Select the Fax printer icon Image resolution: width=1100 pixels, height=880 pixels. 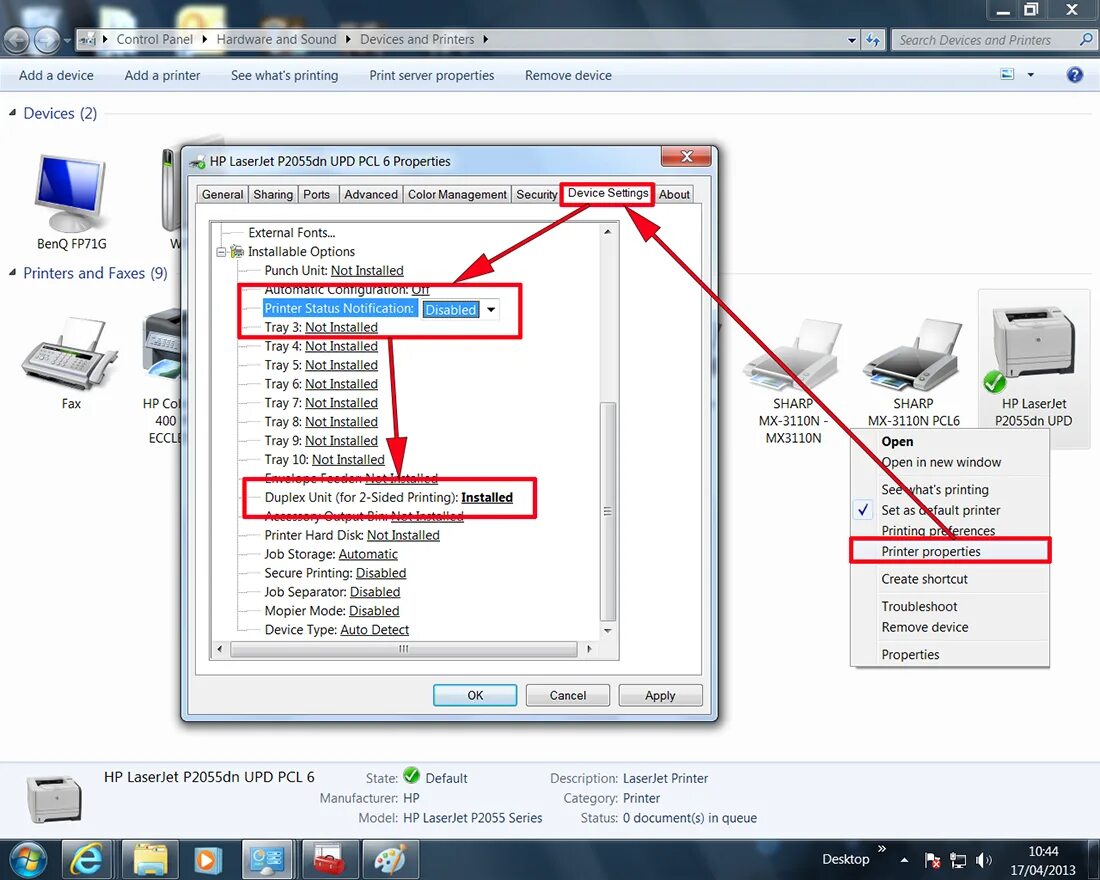tap(69, 354)
